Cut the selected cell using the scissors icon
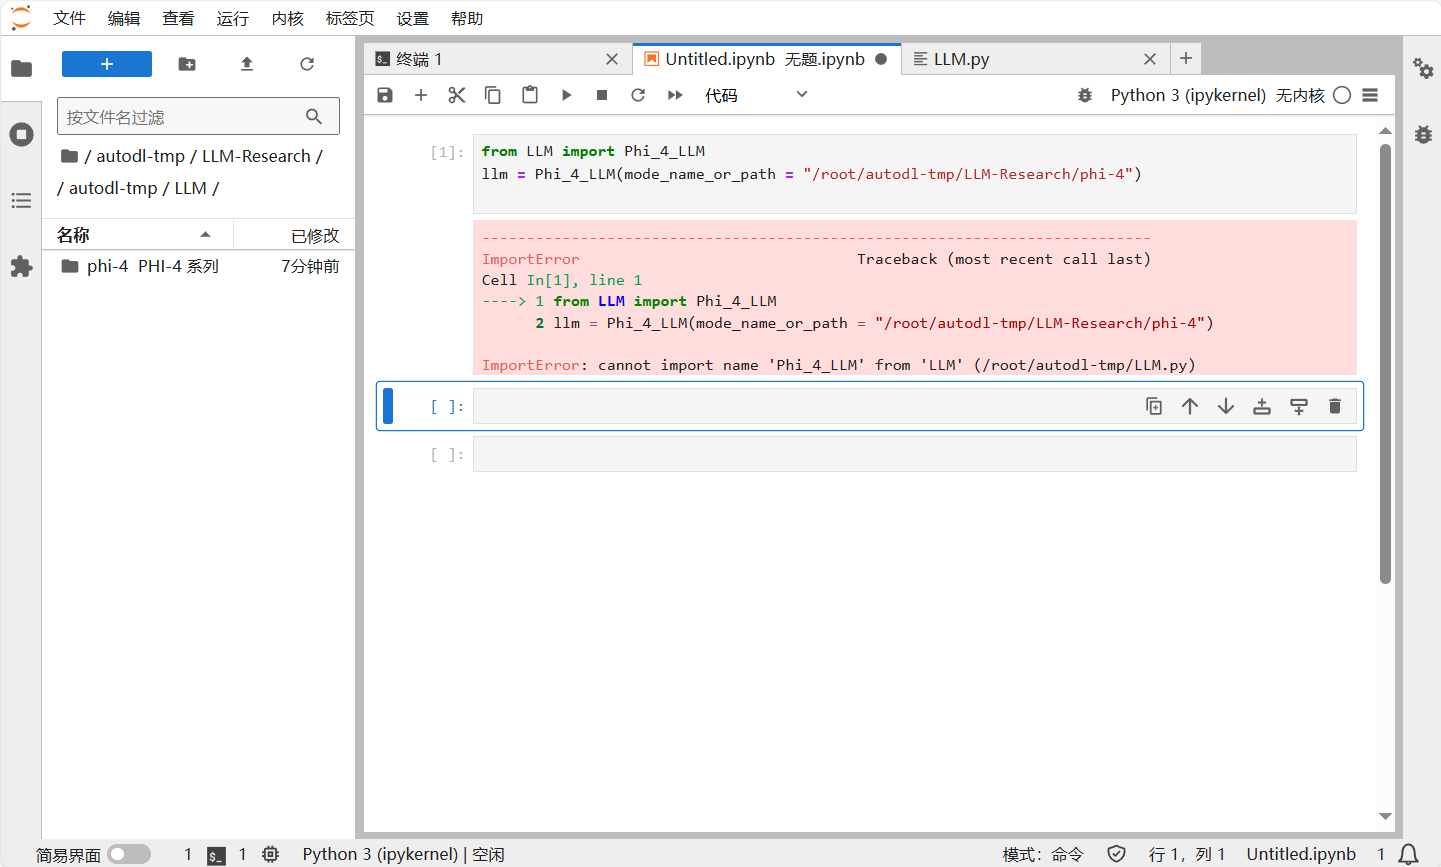 click(457, 95)
